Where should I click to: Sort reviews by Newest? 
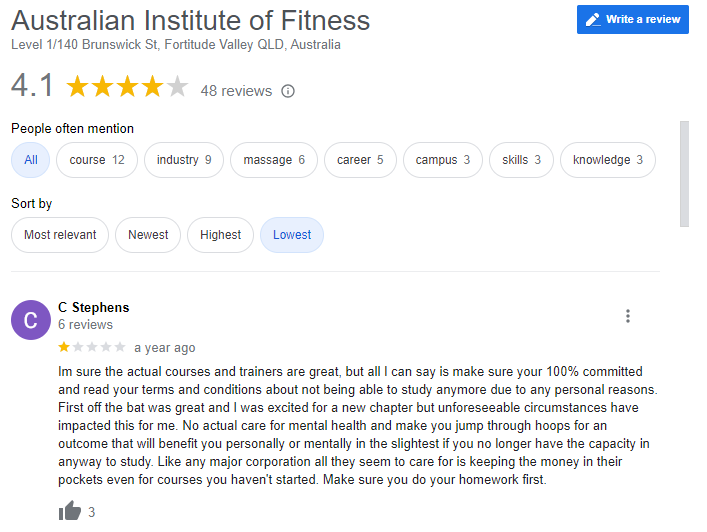(x=148, y=235)
